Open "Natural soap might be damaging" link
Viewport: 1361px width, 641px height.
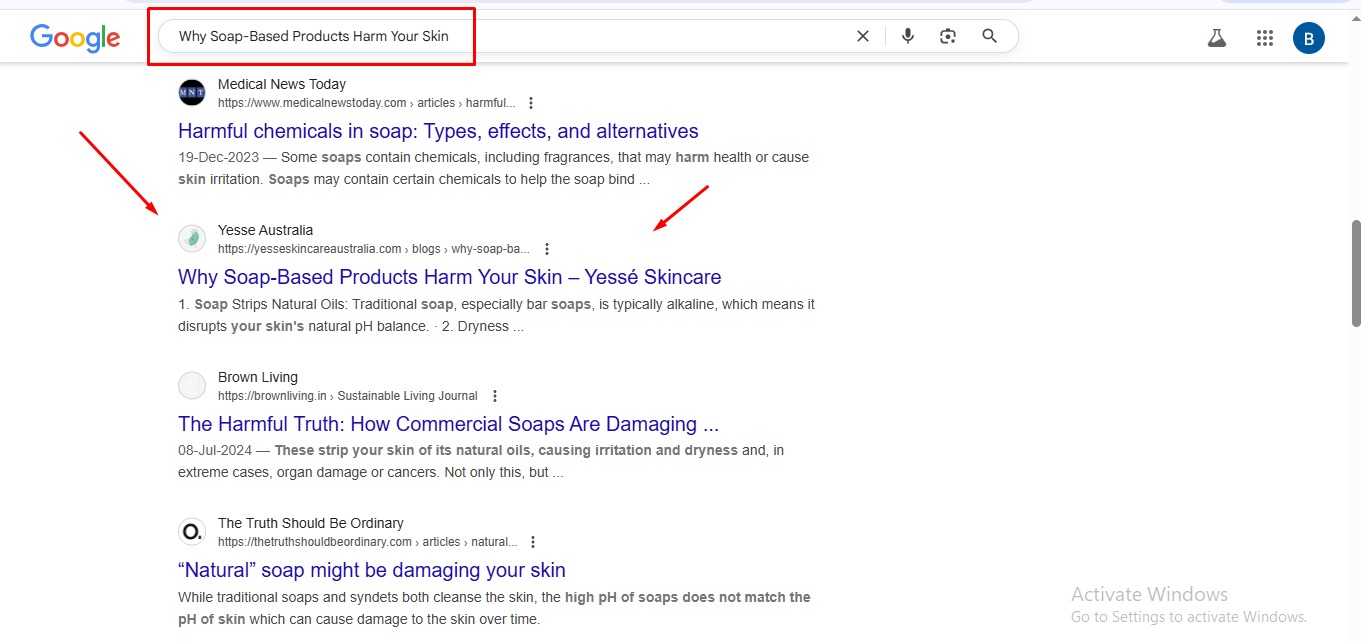point(372,570)
